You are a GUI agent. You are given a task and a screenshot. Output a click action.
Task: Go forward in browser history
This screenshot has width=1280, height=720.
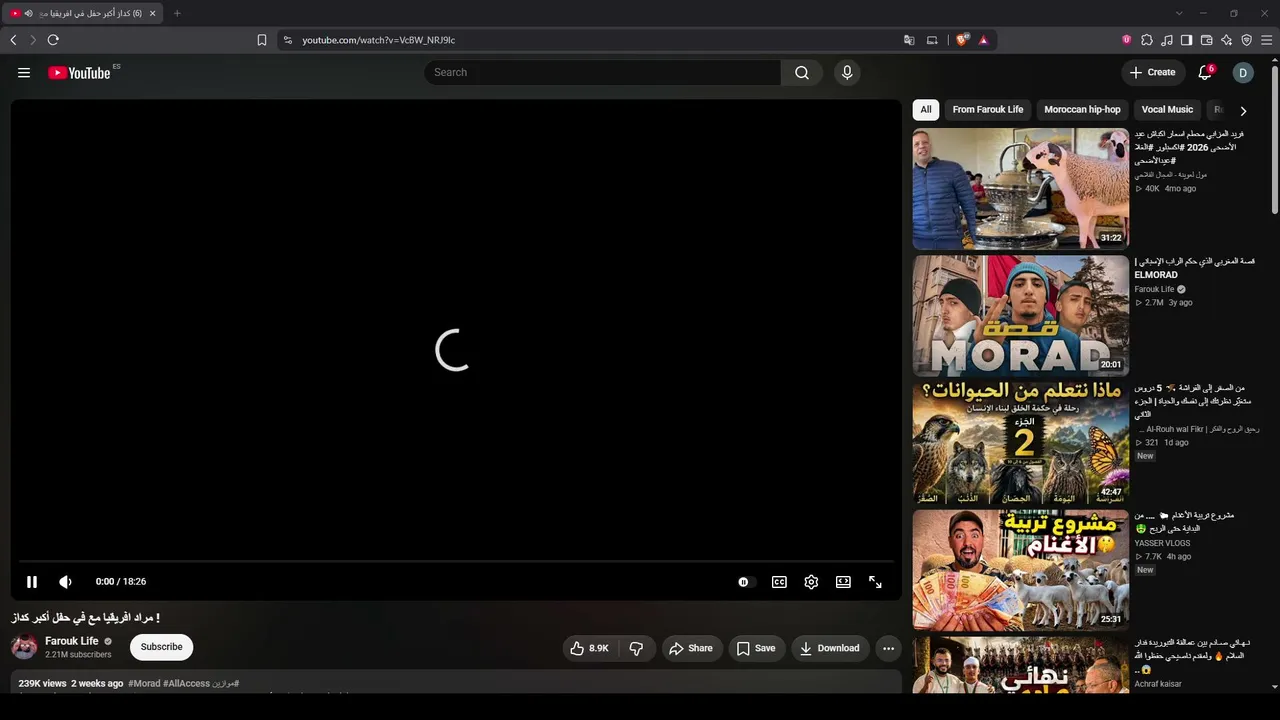coord(33,40)
